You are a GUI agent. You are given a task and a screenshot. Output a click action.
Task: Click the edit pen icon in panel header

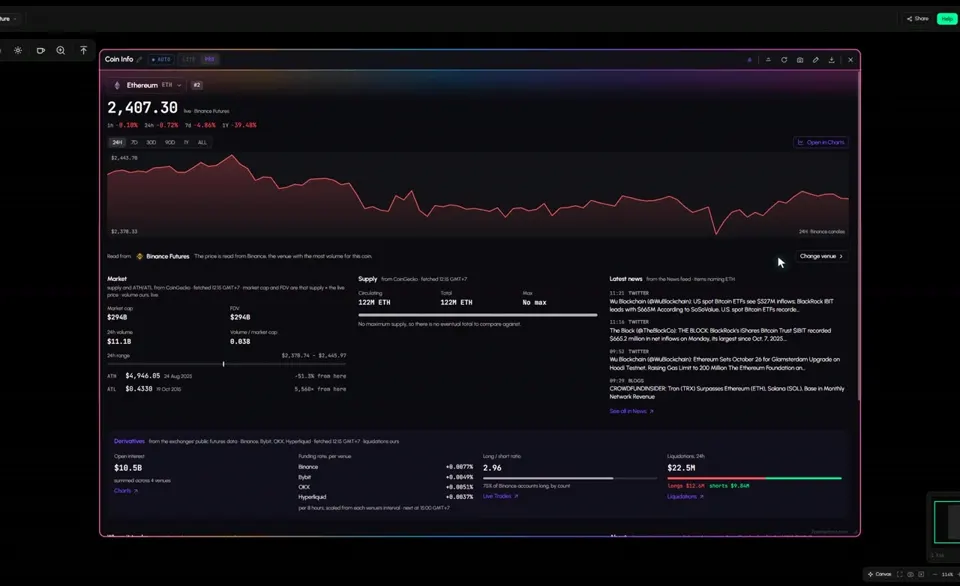click(816, 60)
